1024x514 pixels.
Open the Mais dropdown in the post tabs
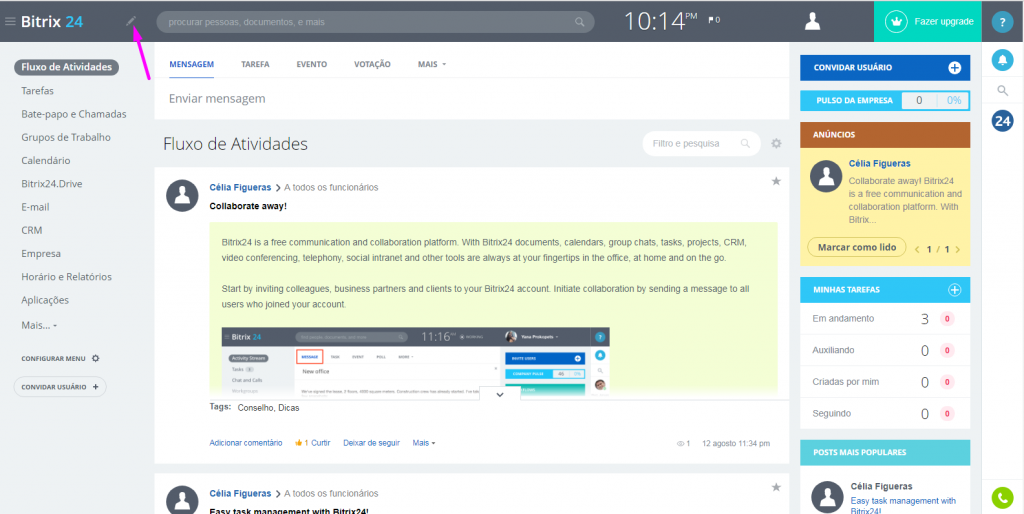[x=432, y=64]
